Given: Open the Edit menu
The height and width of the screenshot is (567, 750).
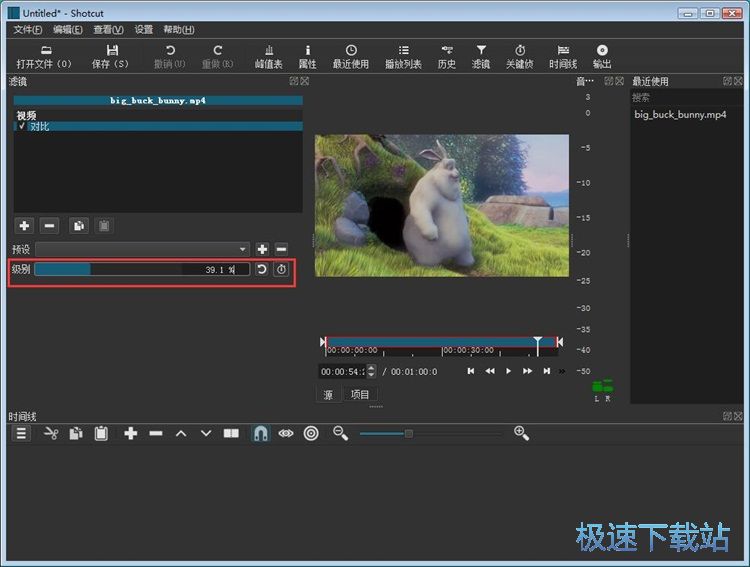Looking at the screenshot, I should (68, 30).
